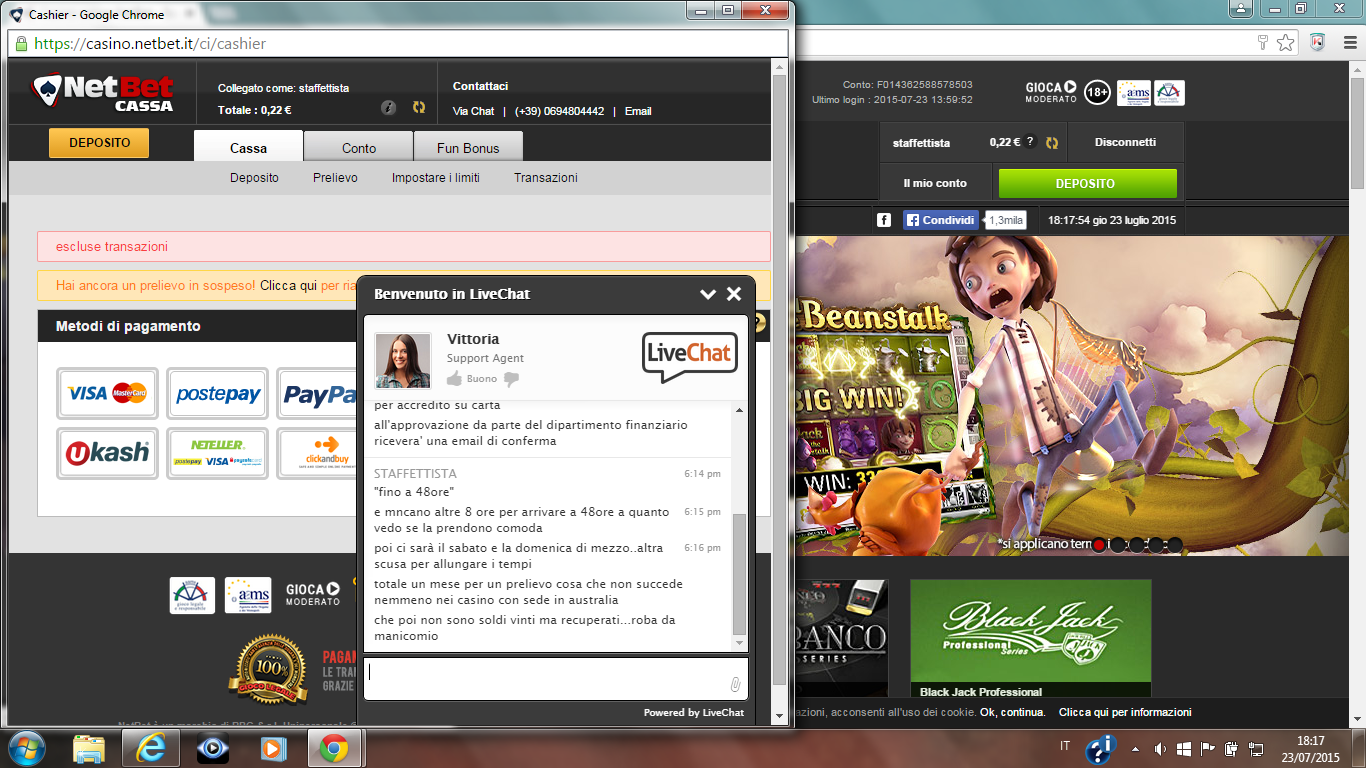Click the Gioca Moderato logo in casino header
Image resolution: width=1366 pixels, height=768 pixels.
pos(1051,92)
